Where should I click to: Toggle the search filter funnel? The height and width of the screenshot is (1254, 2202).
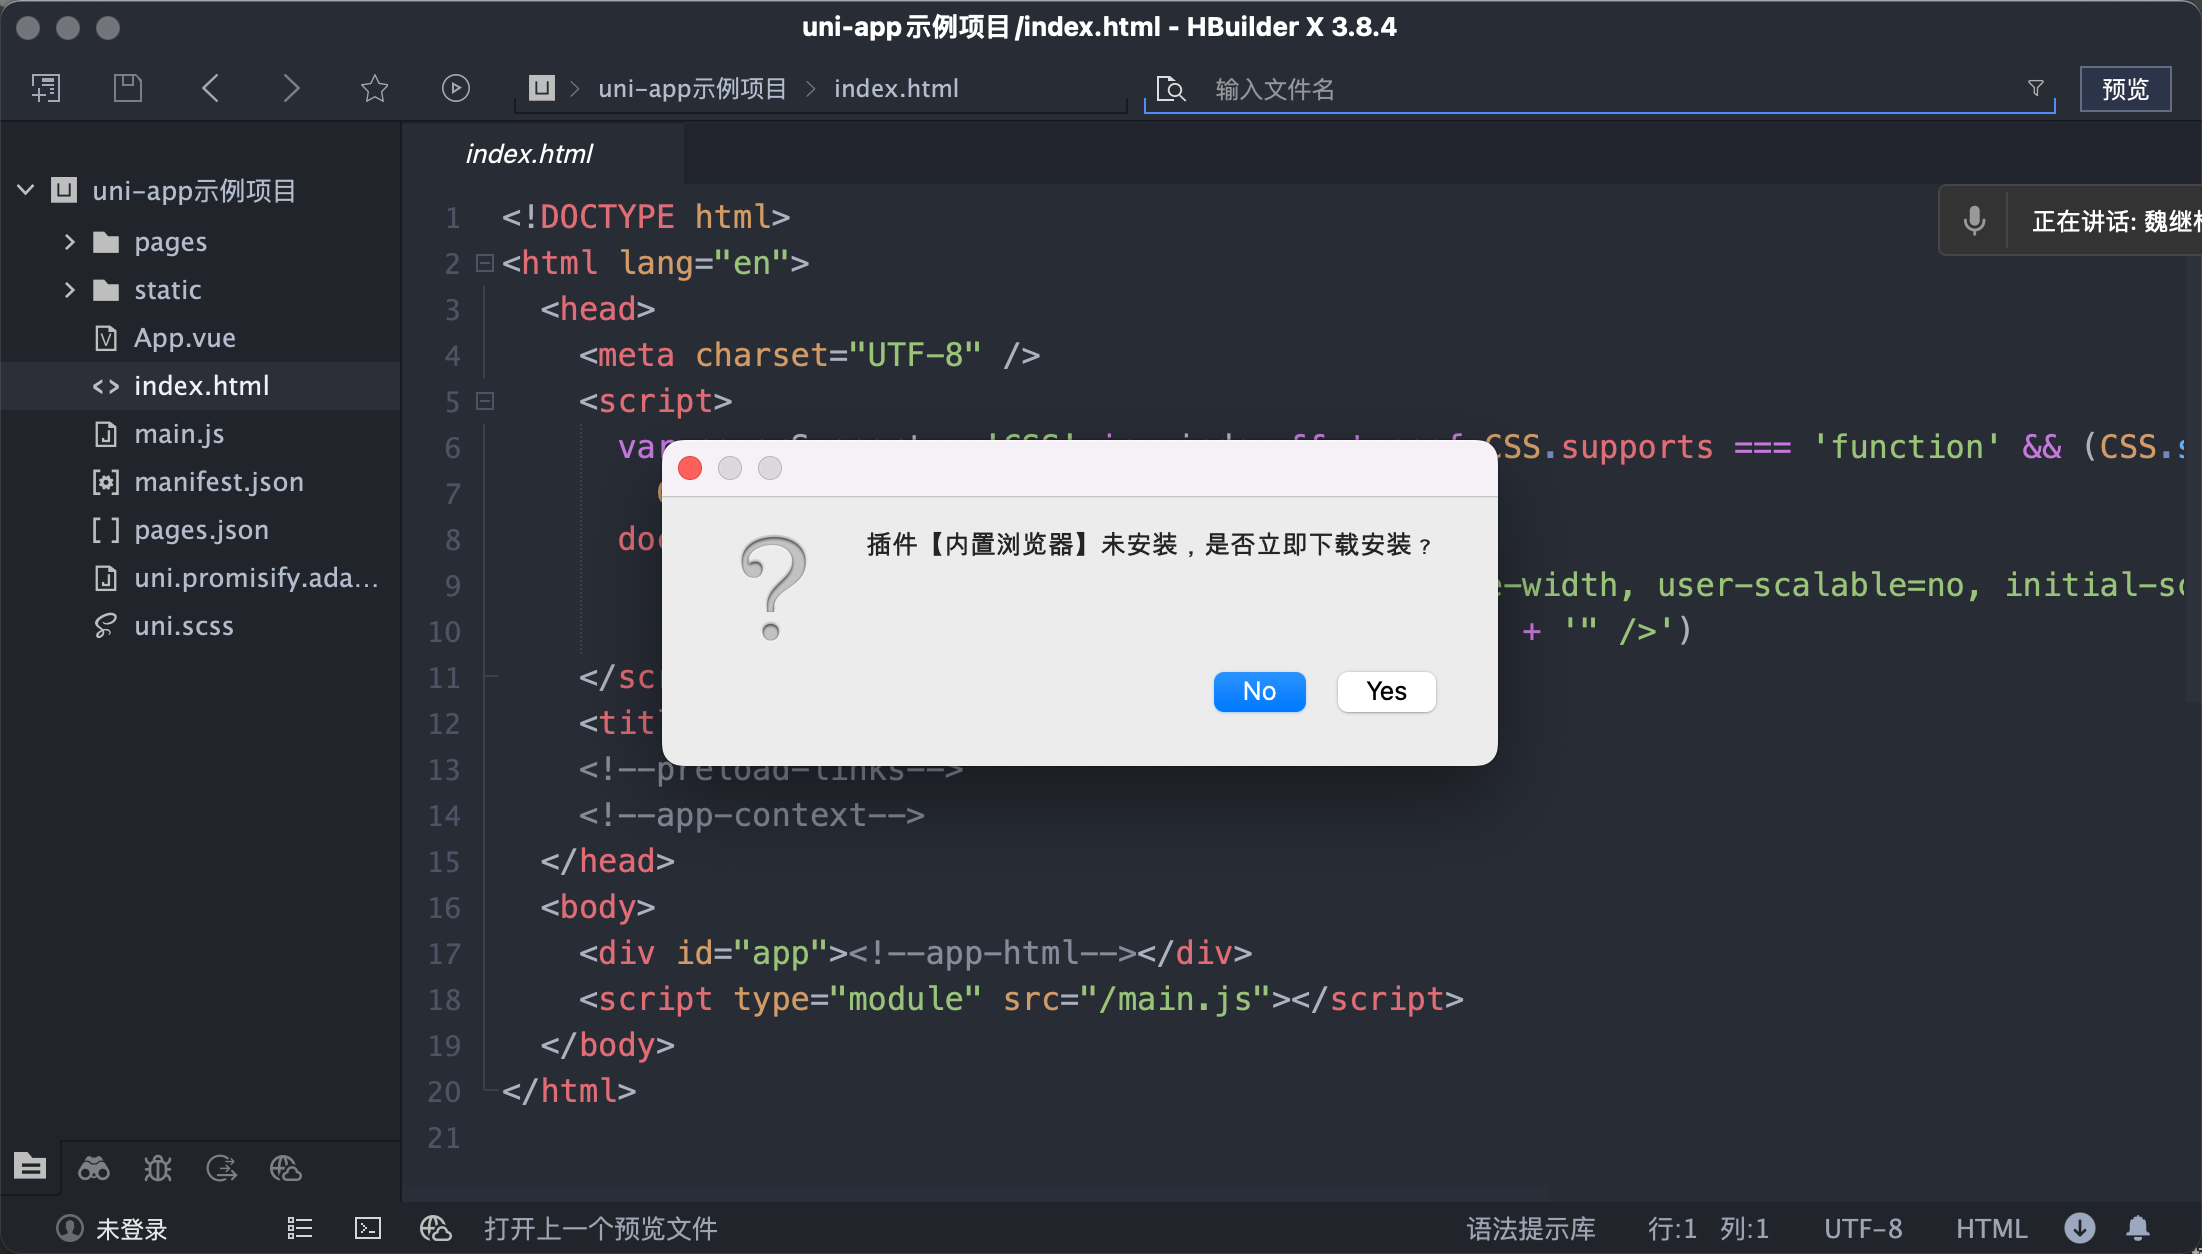2035,88
